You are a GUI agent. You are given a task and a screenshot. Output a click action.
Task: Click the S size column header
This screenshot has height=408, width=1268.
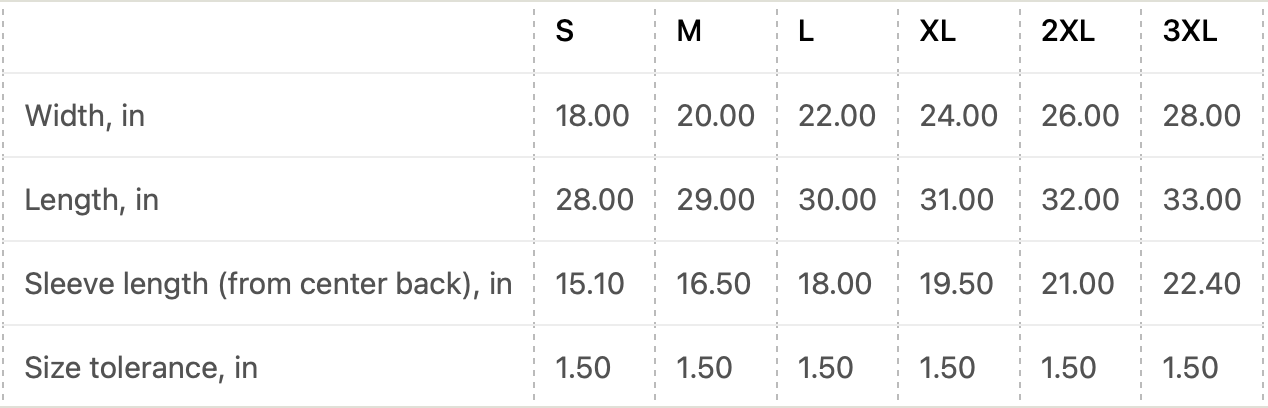[x=565, y=32]
